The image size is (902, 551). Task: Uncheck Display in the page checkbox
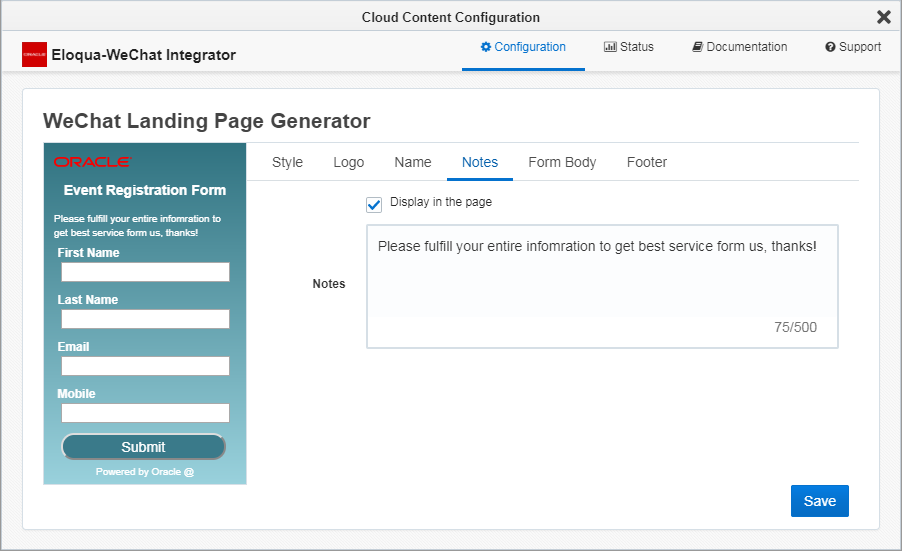374,205
